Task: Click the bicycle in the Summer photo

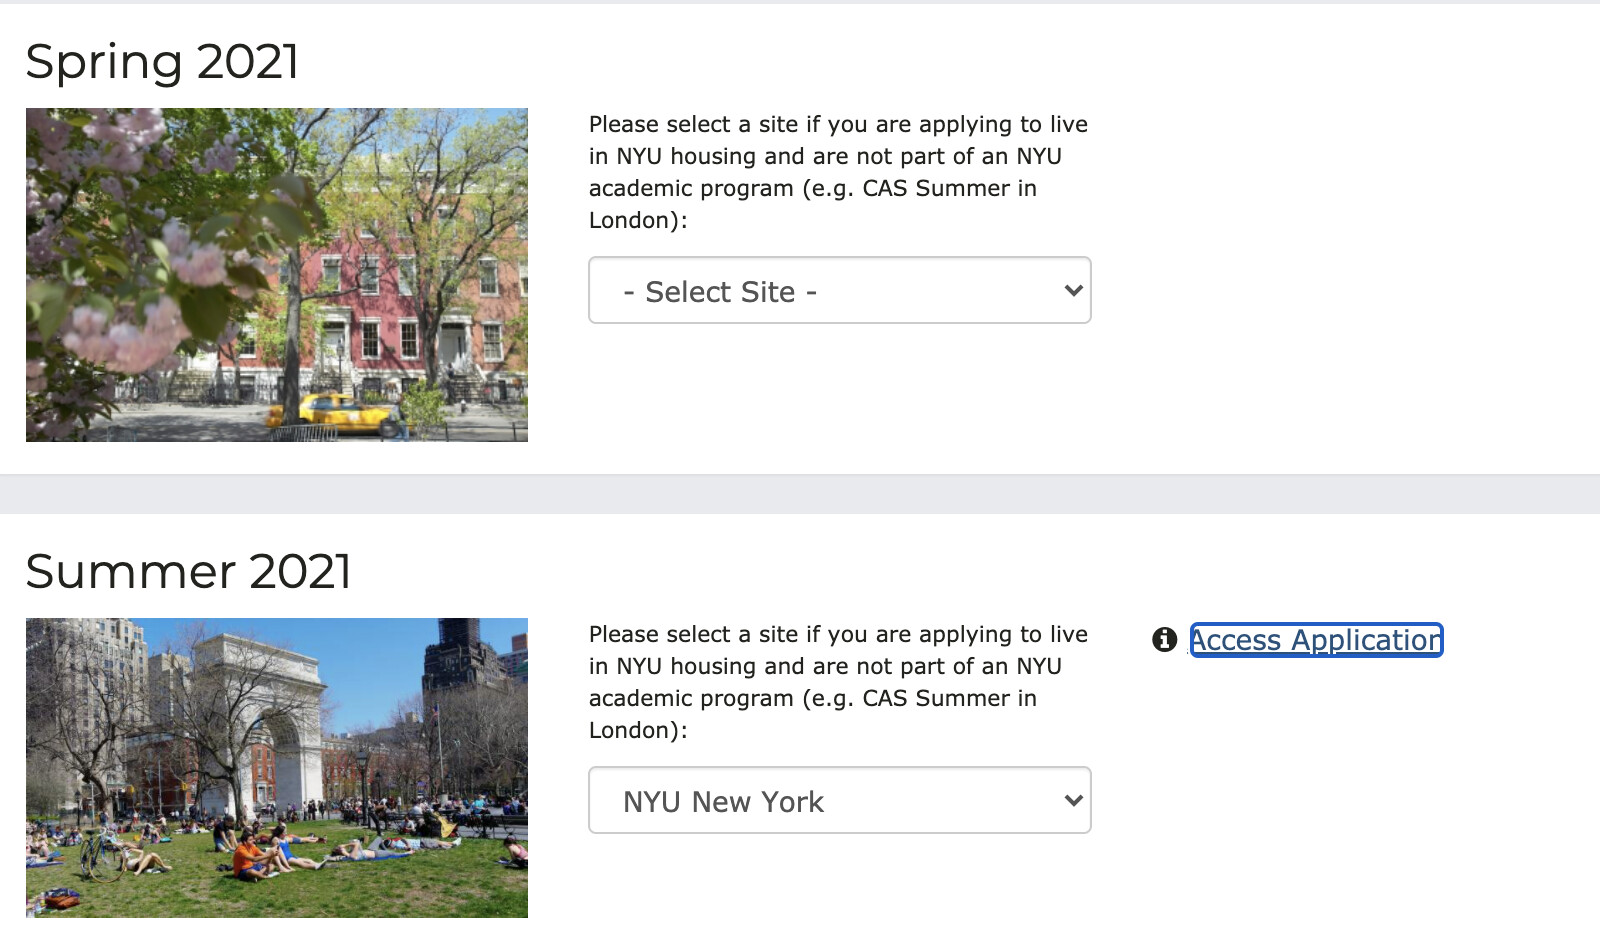Action: (103, 858)
